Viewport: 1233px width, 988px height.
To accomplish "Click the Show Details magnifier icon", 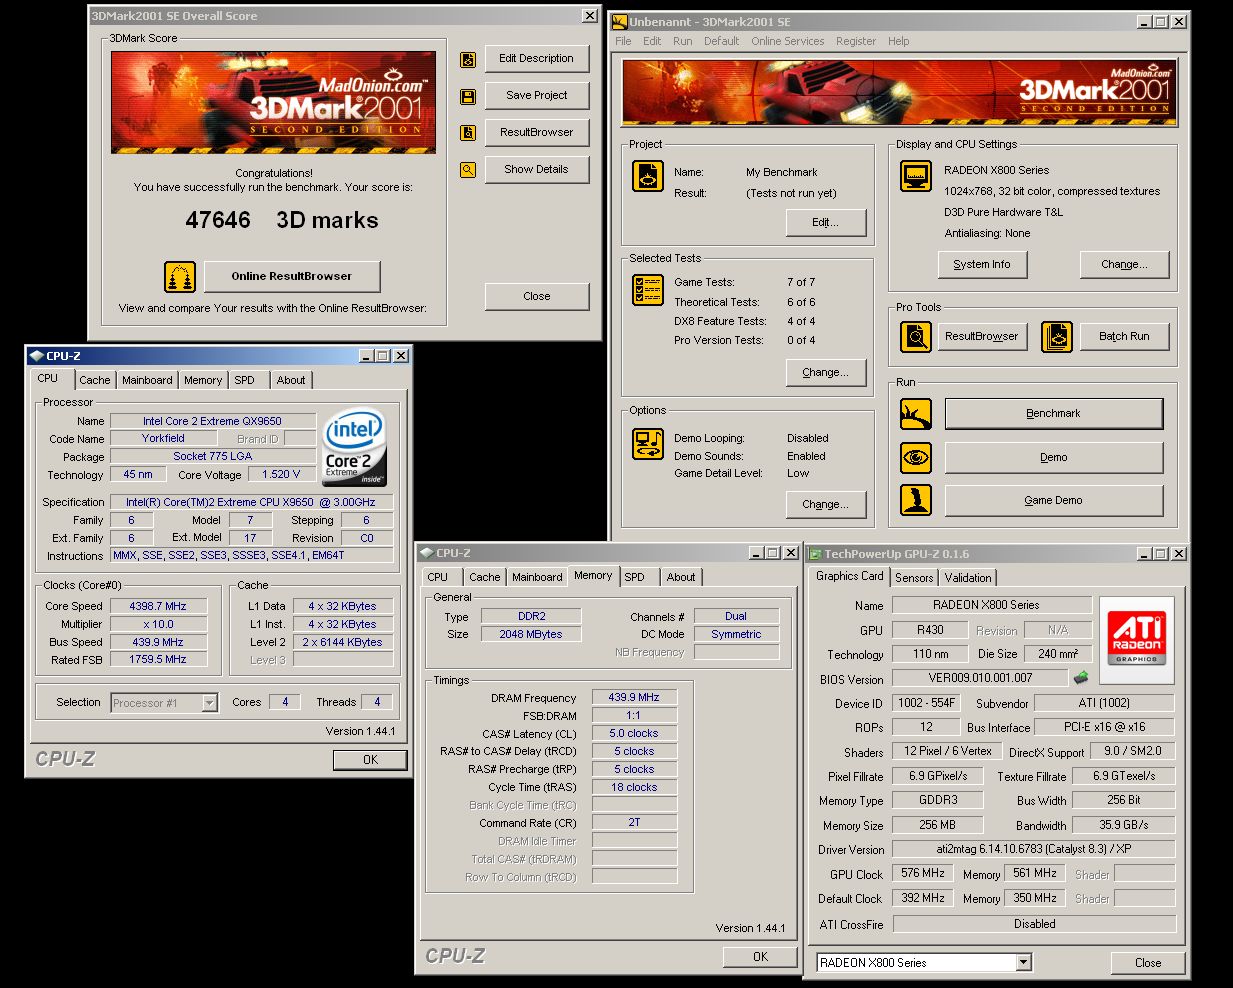I will pyautogui.click(x=467, y=170).
